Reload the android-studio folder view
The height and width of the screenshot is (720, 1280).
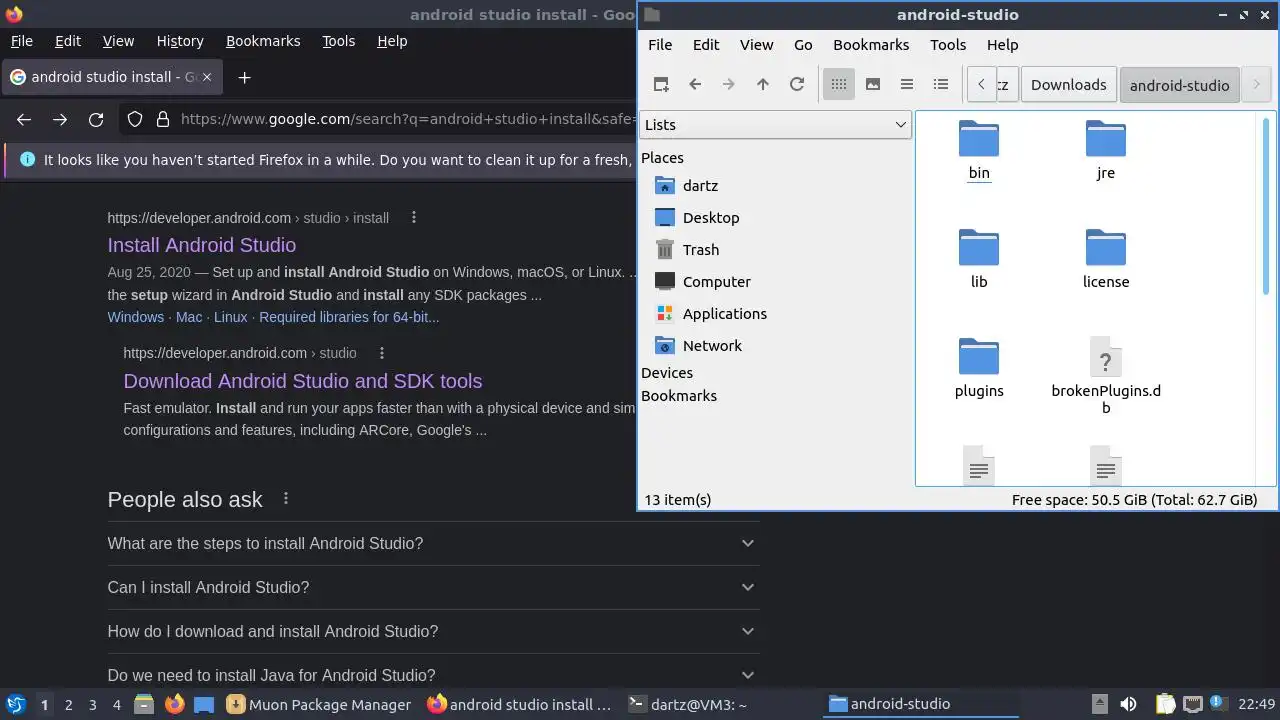pyautogui.click(x=797, y=85)
